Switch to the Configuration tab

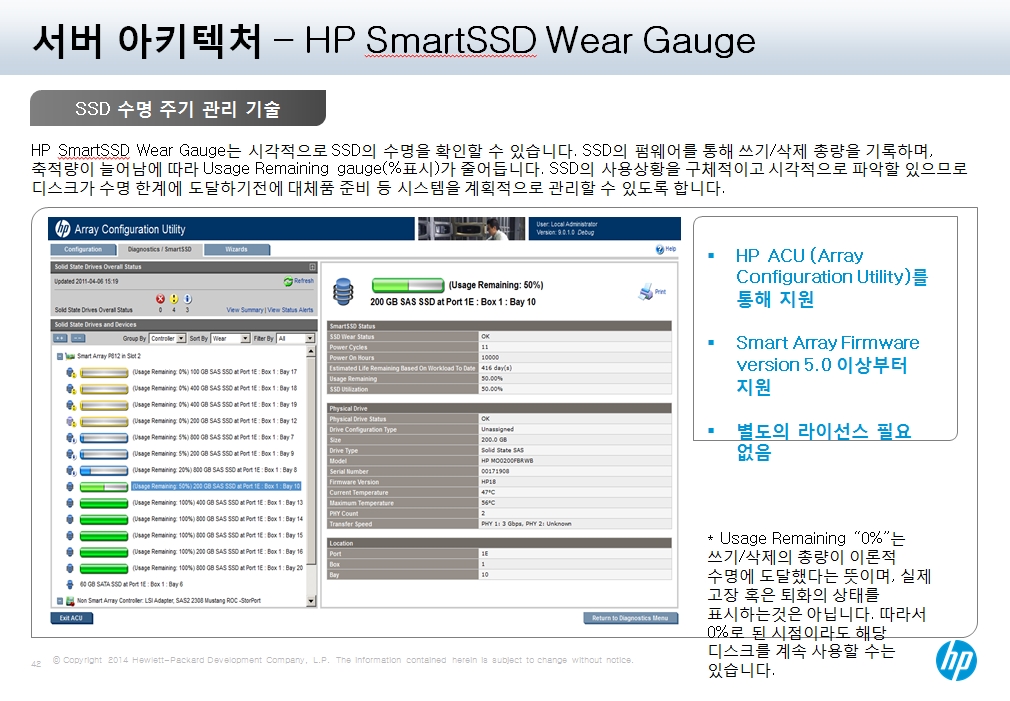tap(83, 249)
